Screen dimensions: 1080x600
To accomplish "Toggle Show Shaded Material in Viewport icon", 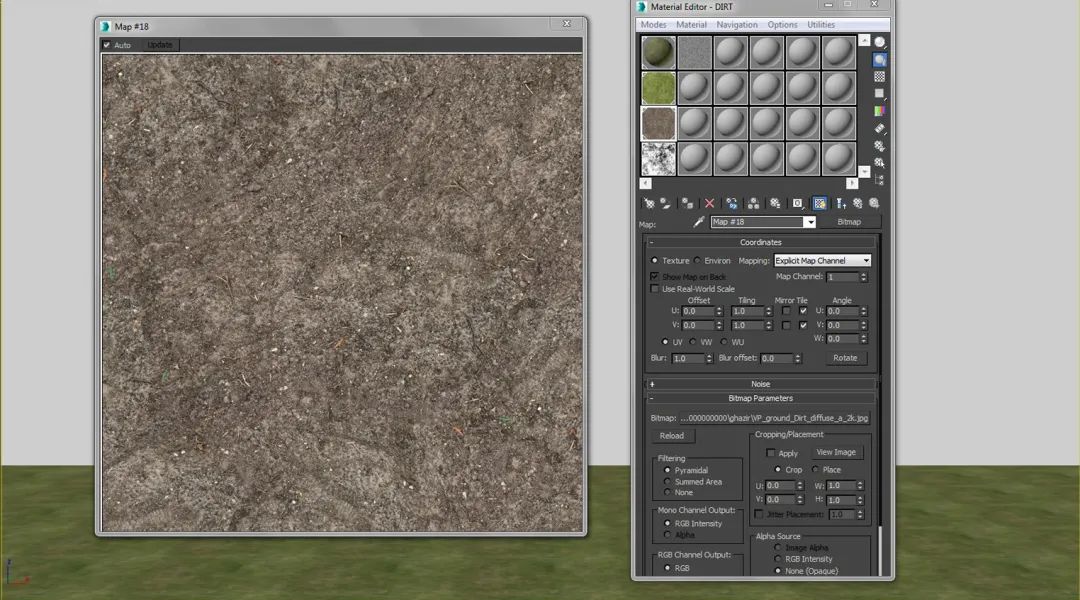I will tap(819, 203).
